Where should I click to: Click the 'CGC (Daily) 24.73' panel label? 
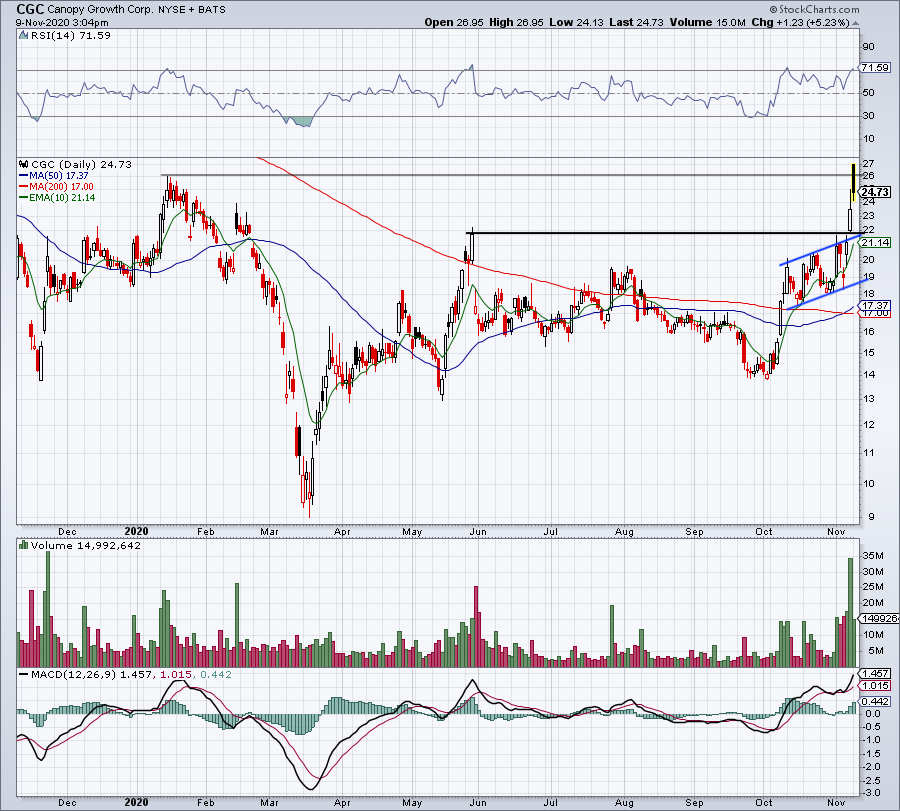[82, 164]
